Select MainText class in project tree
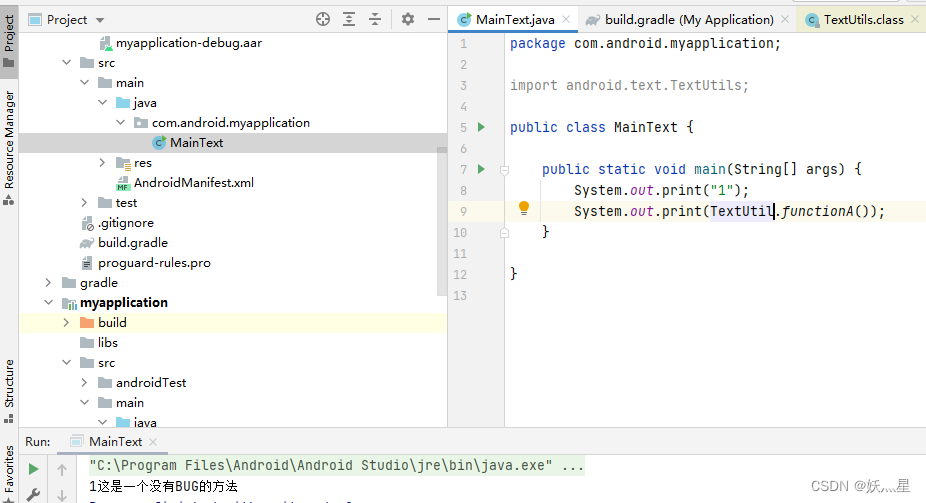 (196, 143)
